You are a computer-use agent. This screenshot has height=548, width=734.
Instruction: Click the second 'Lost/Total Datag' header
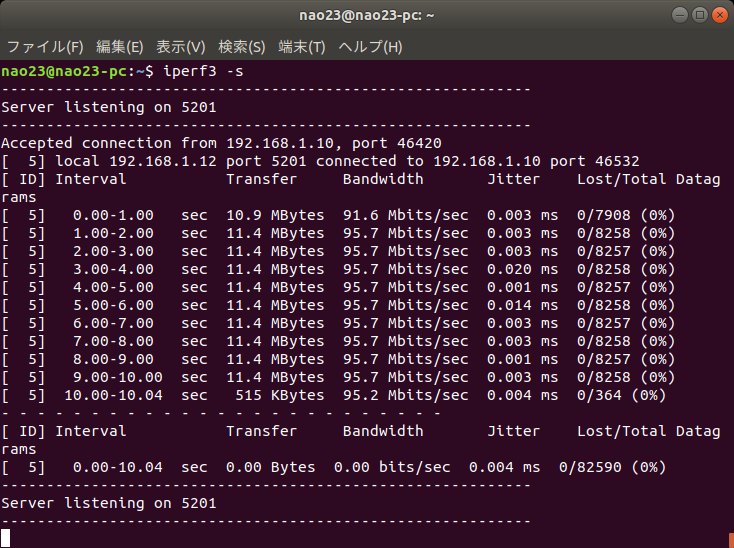pos(648,431)
